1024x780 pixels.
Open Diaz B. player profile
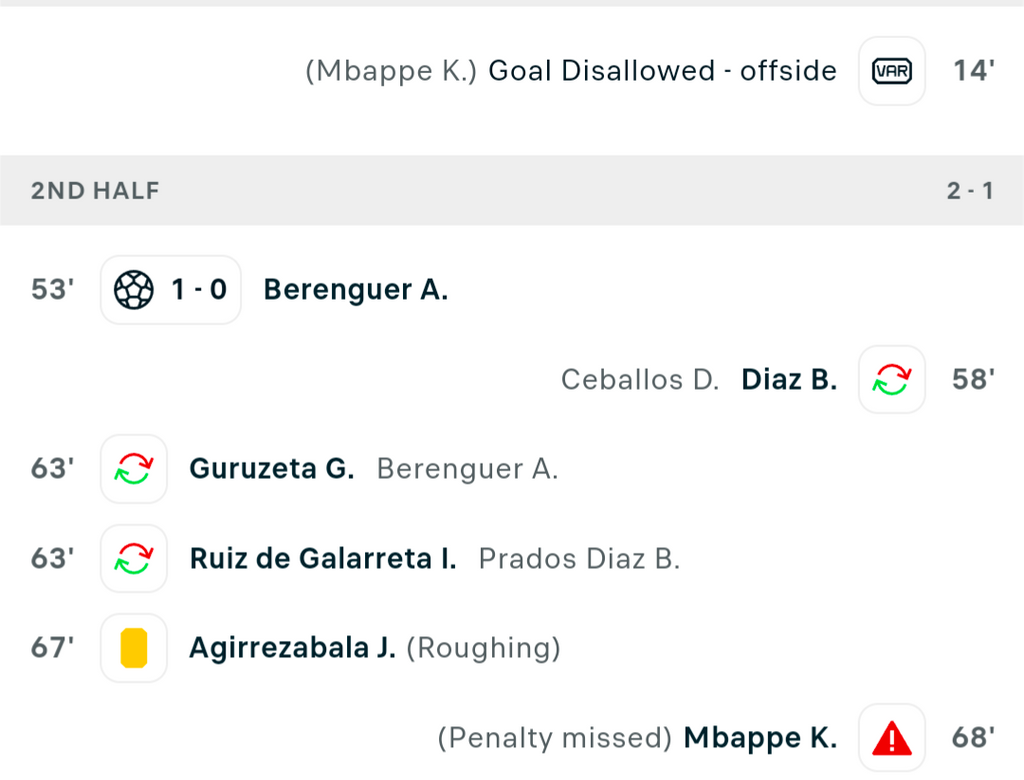click(x=789, y=380)
